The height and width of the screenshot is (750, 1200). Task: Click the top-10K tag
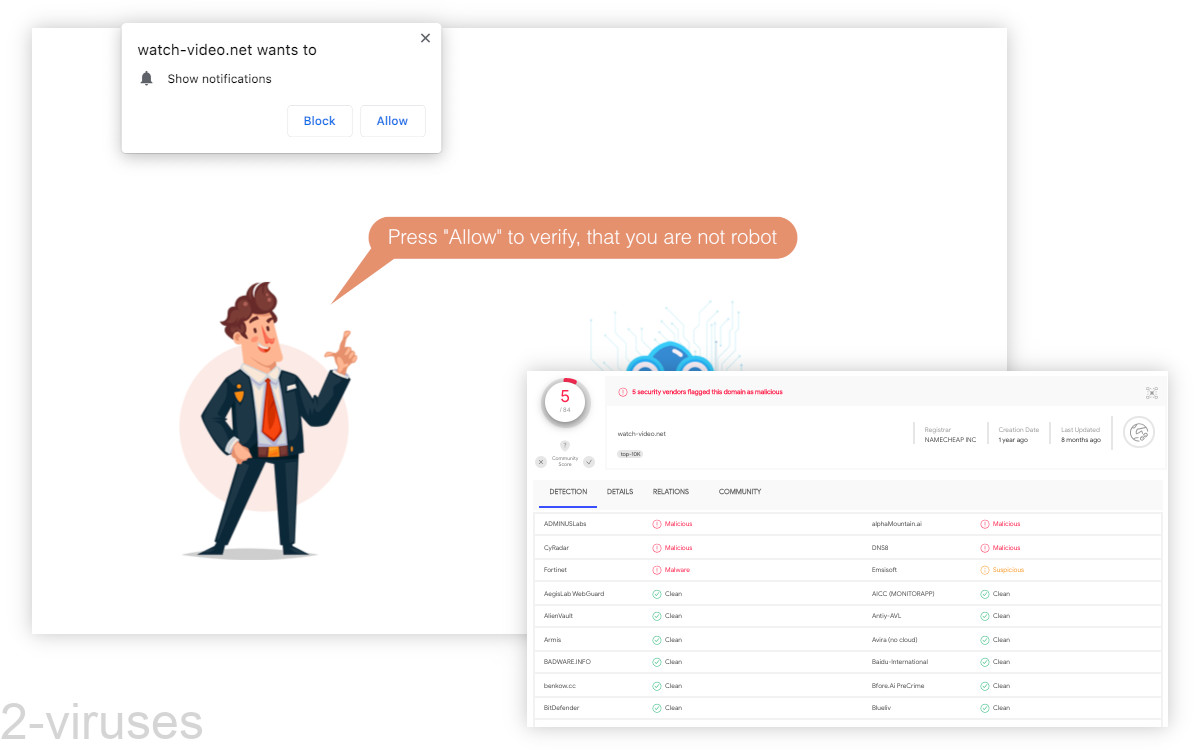(630, 454)
